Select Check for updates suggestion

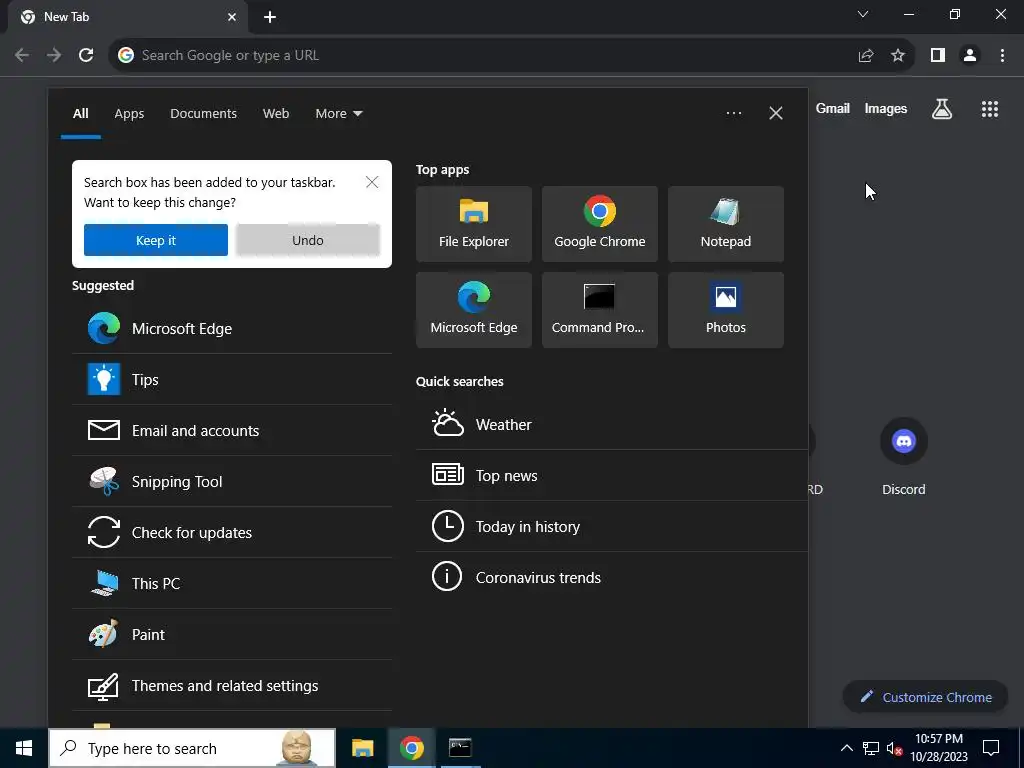pyautogui.click(x=232, y=532)
